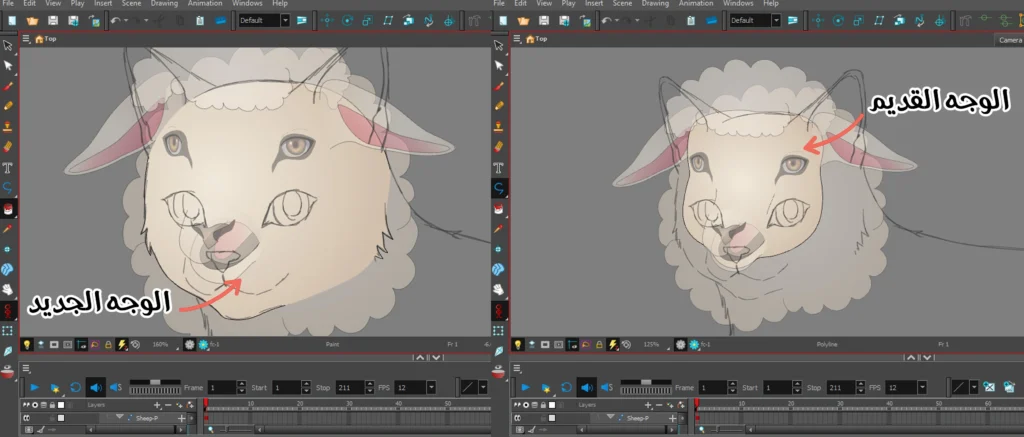Open camera view hamburger menu in right window

click(x=517, y=39)
